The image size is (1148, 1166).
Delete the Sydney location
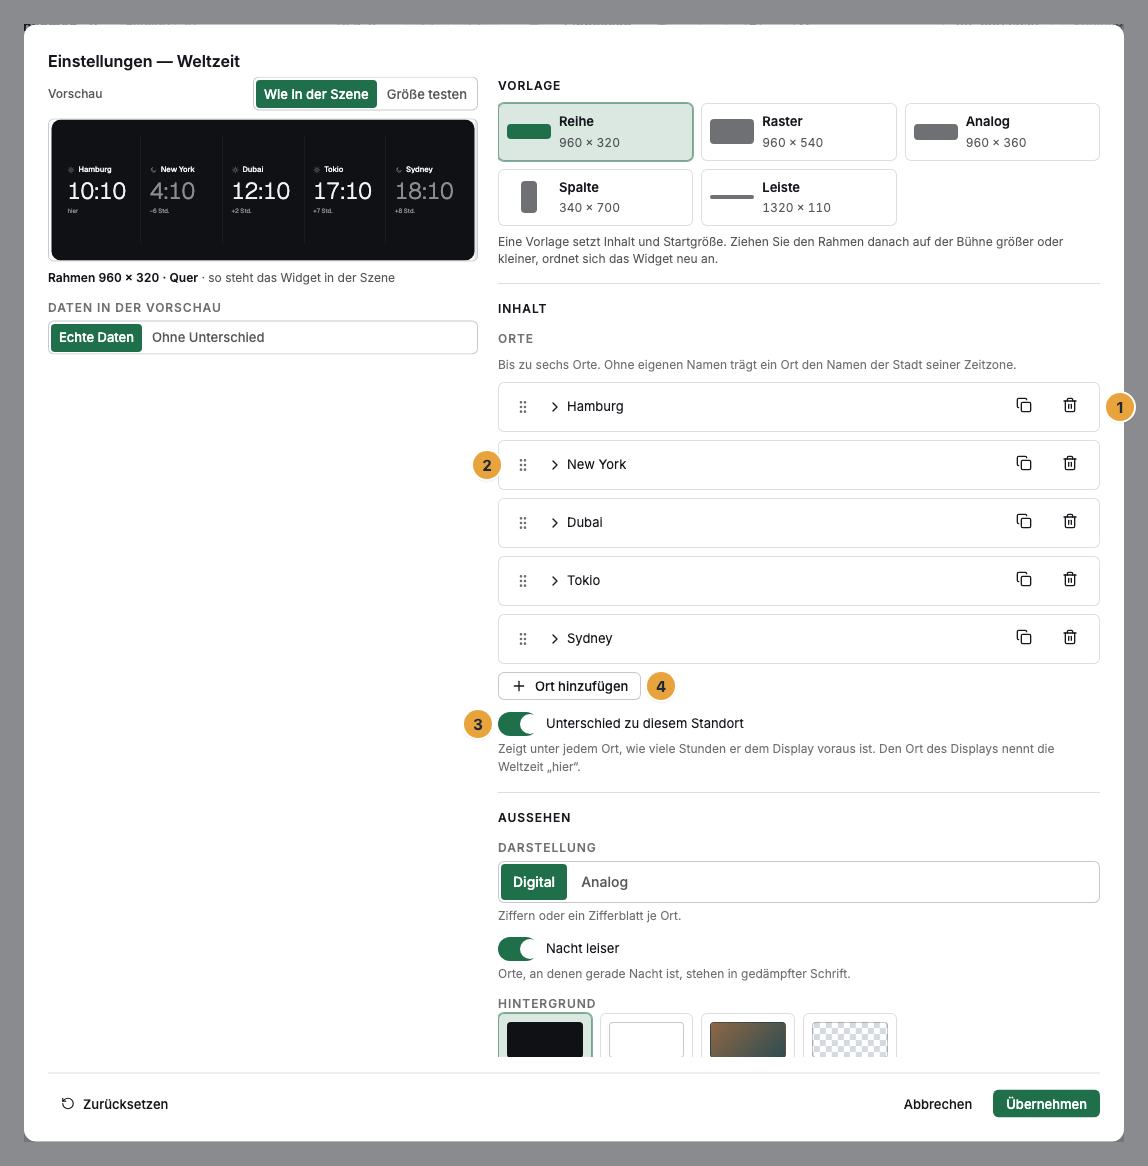[1070, 637]
